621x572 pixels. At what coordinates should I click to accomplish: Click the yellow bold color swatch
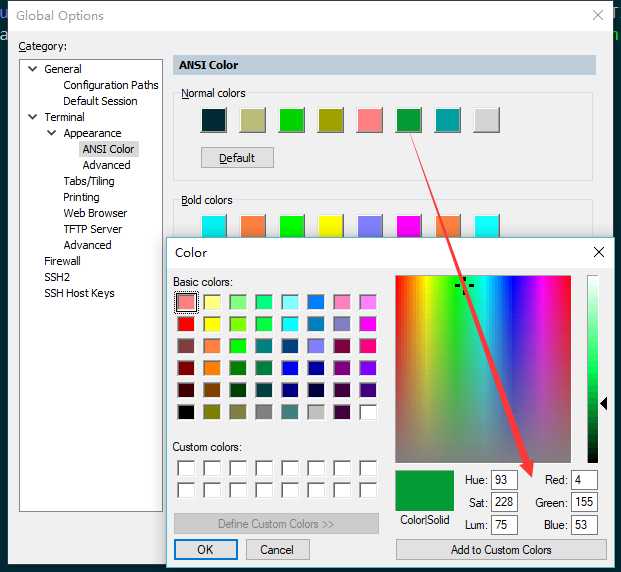tap(331, 226)
